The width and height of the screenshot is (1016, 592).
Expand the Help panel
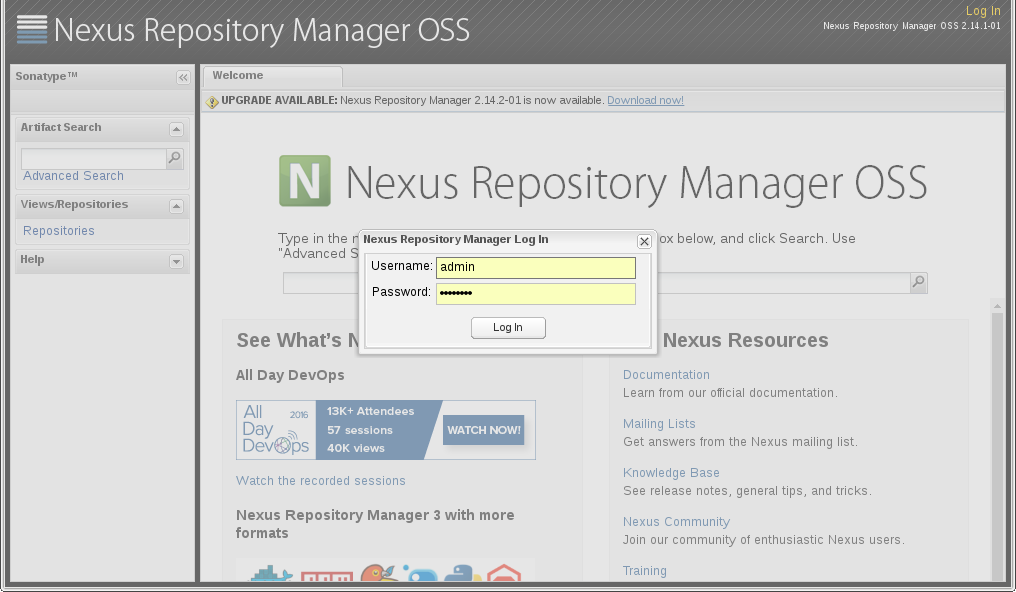point(176,261)
